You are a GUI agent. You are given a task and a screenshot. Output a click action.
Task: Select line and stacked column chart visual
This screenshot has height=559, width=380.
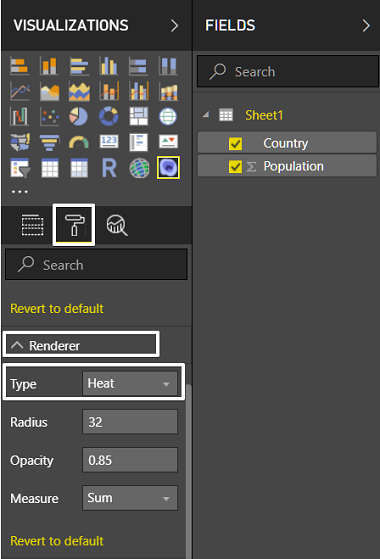click(x=109, y=91)
